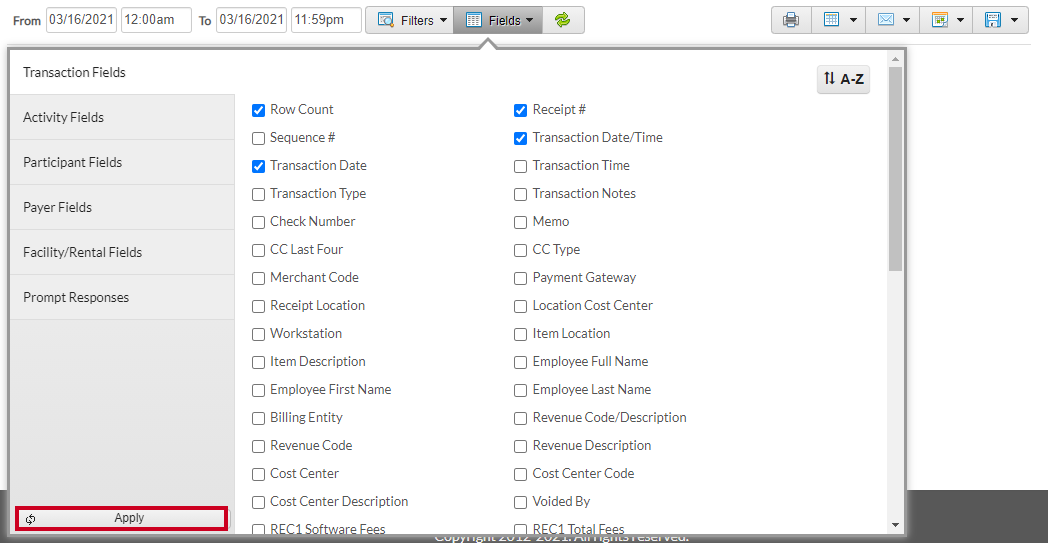Uncheck the Receipt # checkbox
This screenshot has width=1048, height=543.
tap(521, 110)
